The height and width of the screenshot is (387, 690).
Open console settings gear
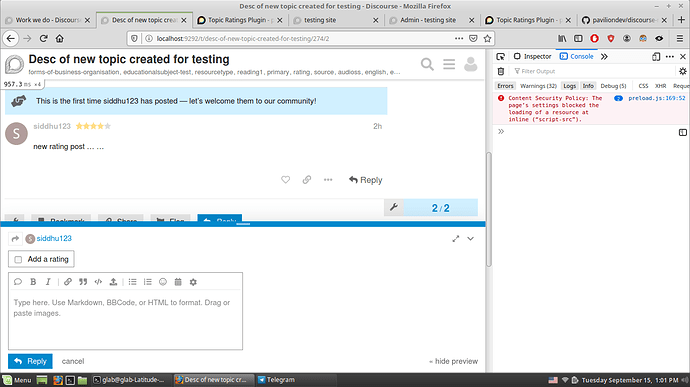tap(683, 71)
